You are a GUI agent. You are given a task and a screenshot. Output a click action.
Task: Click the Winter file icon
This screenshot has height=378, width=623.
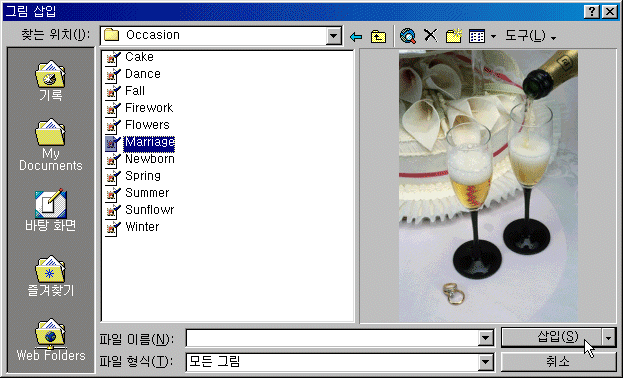[x=113, y=229]
